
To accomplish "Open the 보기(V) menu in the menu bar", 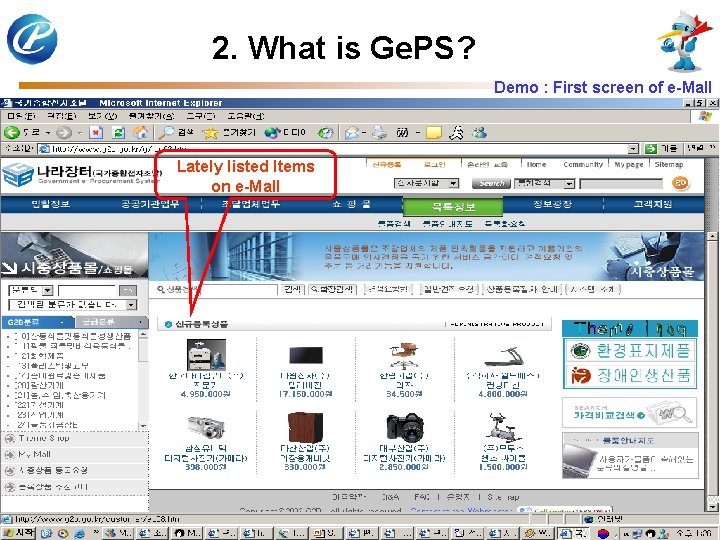I will click(x=102, y=116).
